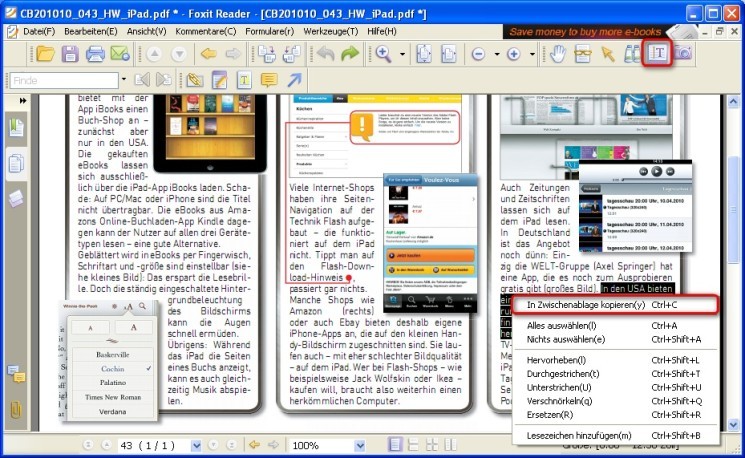Screen dimensions: 745x458
Task: Open the Ansicht(V) menu
Action: pos(146,31)
